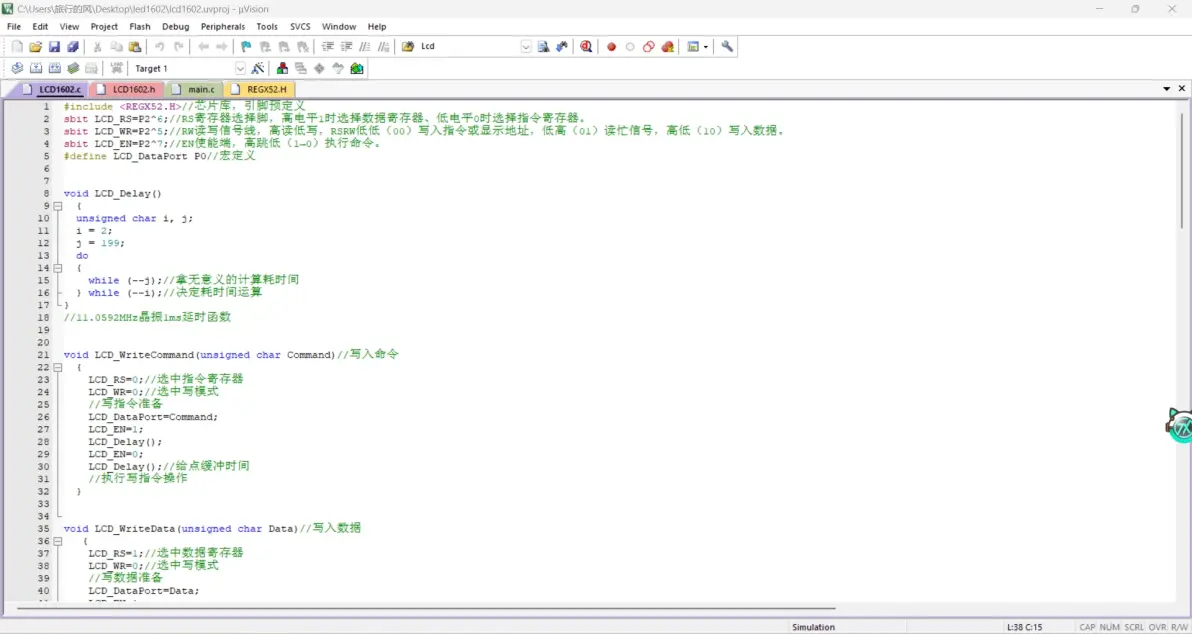1192x634 pixels.
Task: Open the Flash menu
Action: [x=140, y=27]
